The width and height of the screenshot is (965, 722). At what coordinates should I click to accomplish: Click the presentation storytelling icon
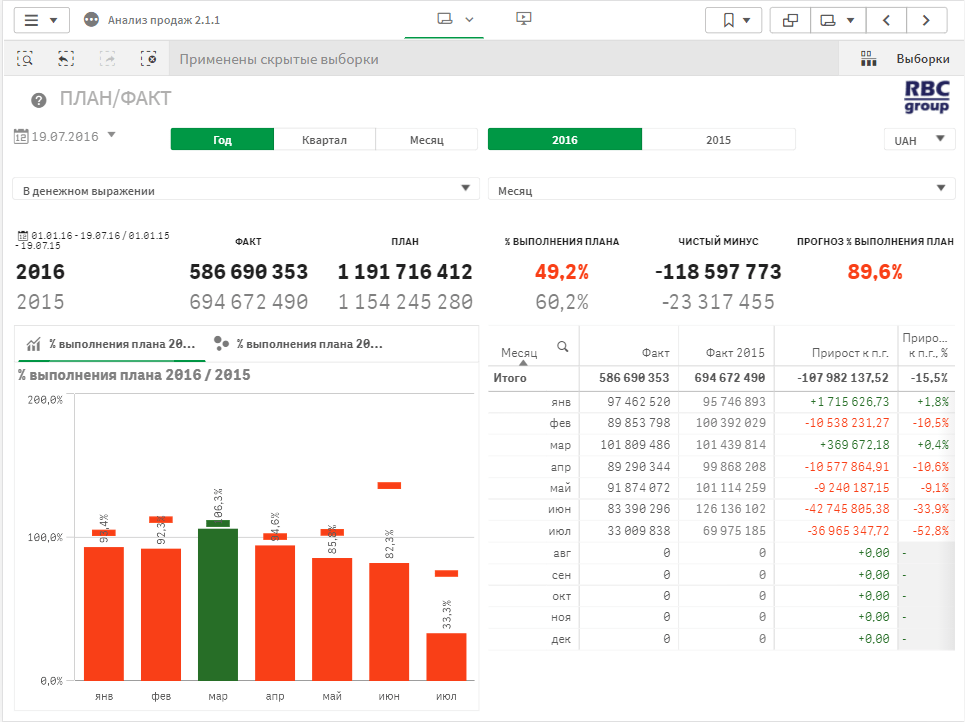[x=522, y=19]
